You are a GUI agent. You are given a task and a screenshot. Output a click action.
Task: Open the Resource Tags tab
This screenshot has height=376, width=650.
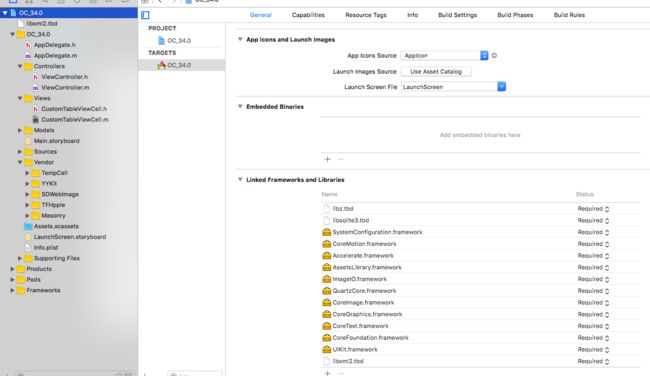click(366, 15)
